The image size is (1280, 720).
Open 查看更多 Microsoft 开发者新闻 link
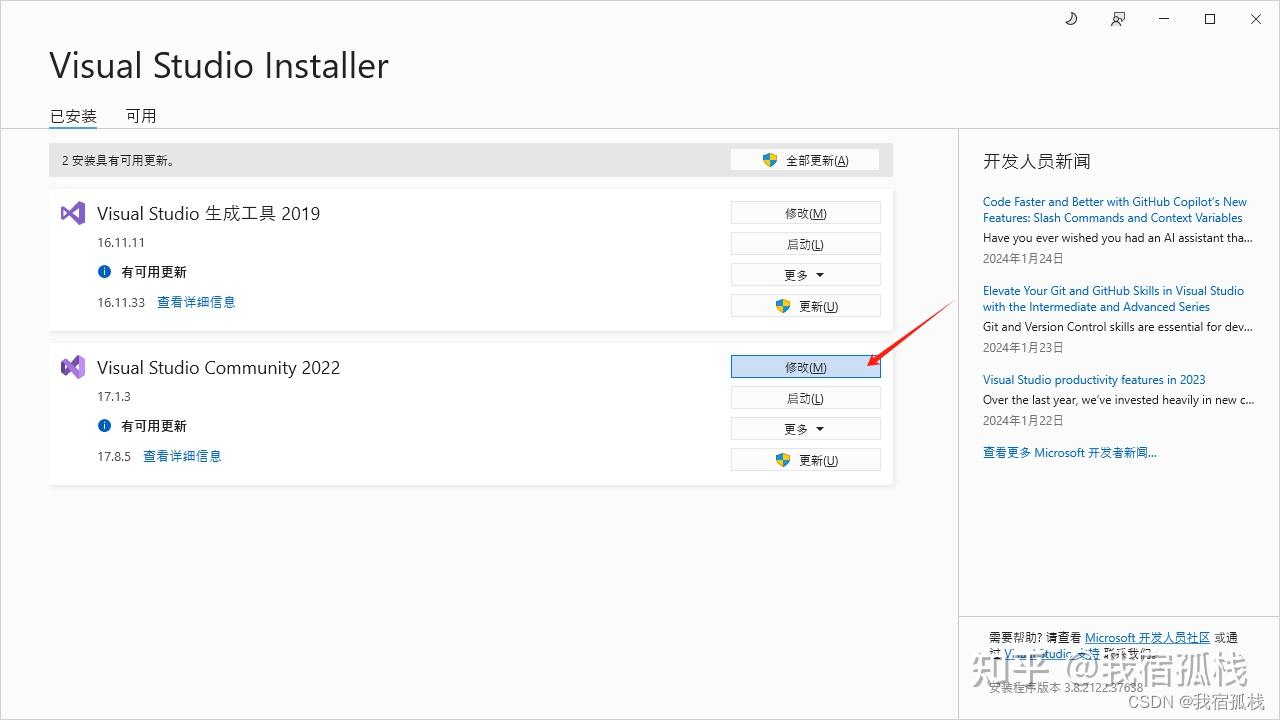[1069, 452]
